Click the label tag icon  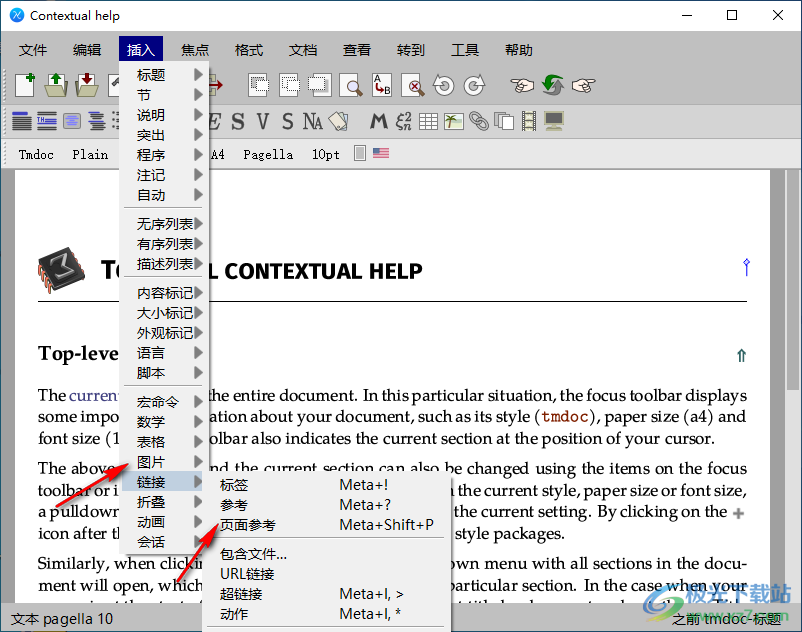[338, 122]
